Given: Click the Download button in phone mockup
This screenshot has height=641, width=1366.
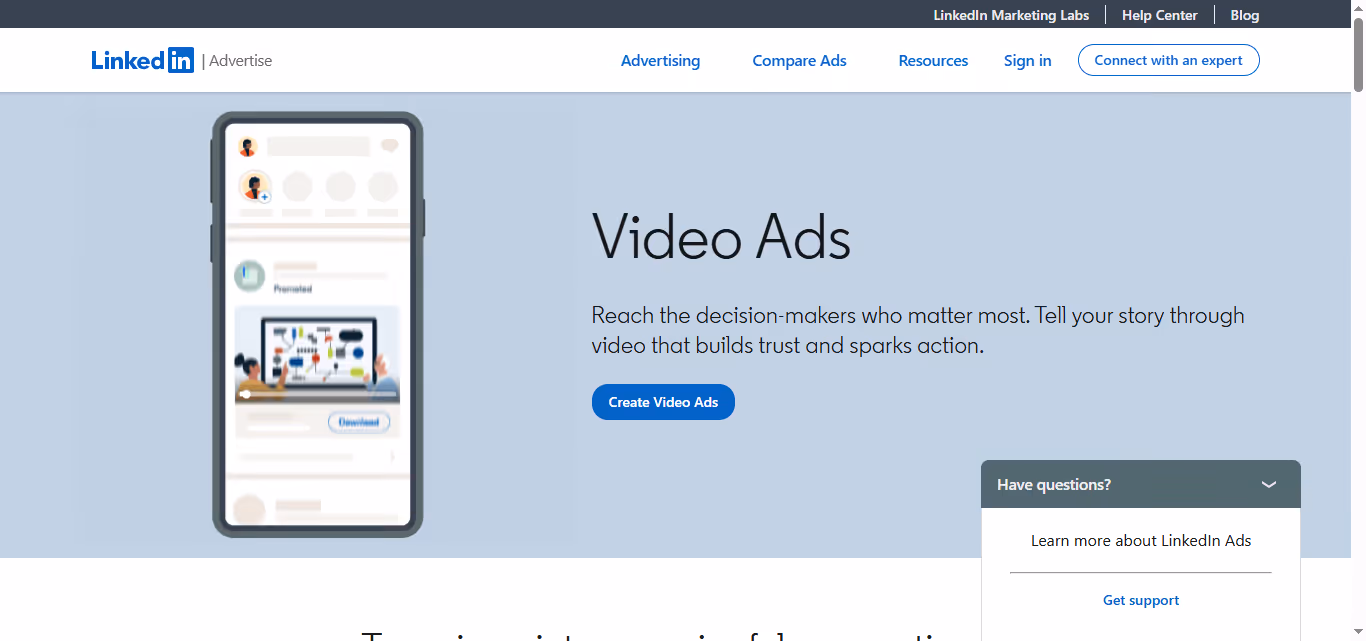Looking at the screenshot, I should point(358,422).
